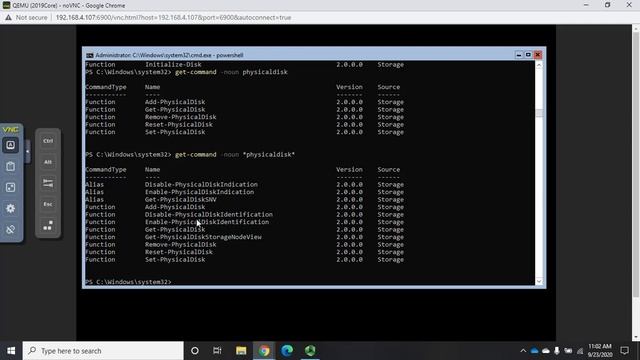Send Ctrl+Alt+Del from extra keys
The height and width of the screenshot is (360, 640).
point(48,225)
